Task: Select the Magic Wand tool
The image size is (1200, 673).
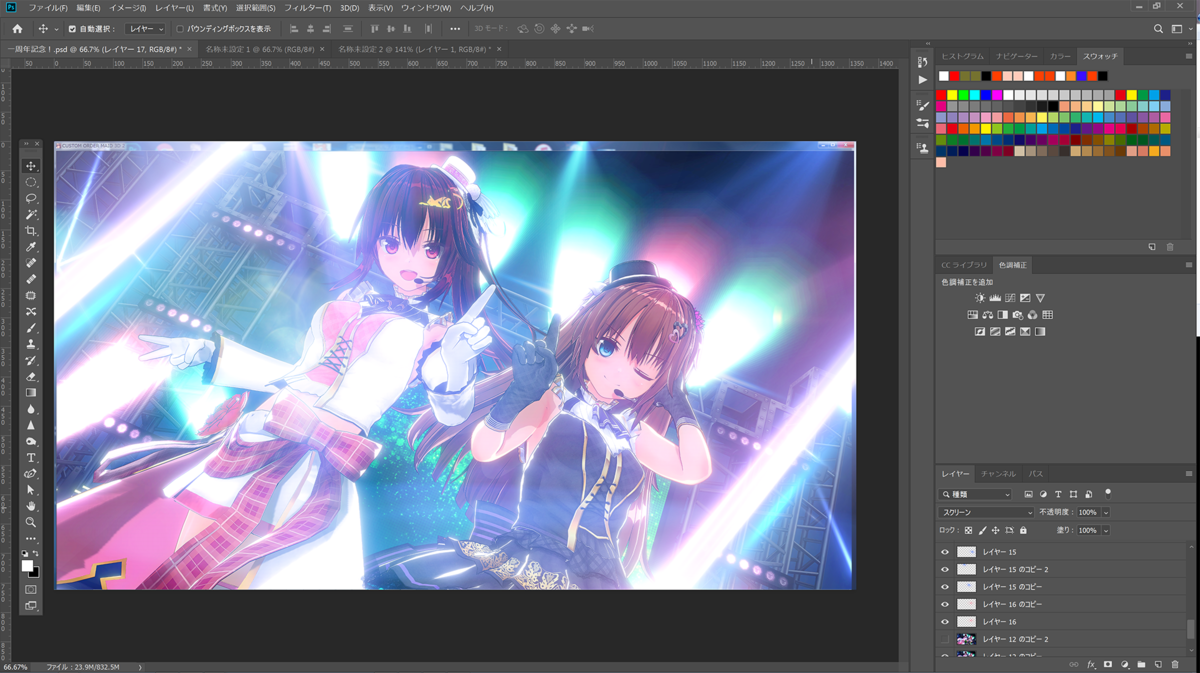Action: 31,214
